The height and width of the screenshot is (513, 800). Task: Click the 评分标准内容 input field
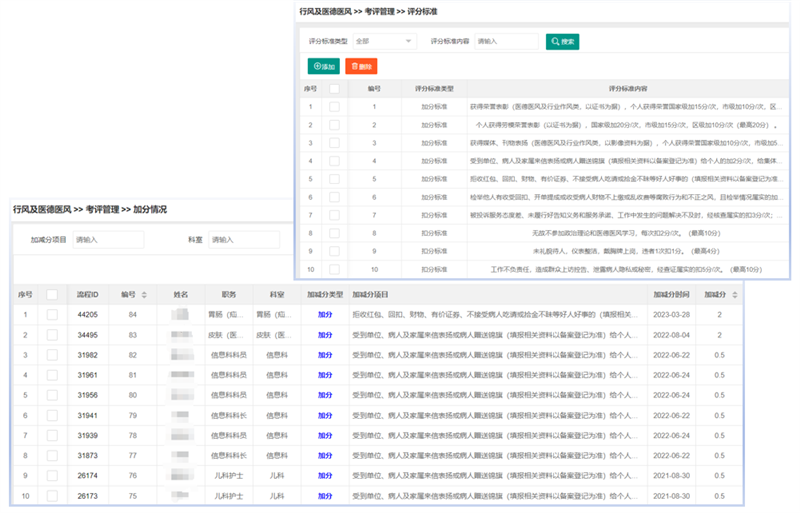[x=505, y=42]
